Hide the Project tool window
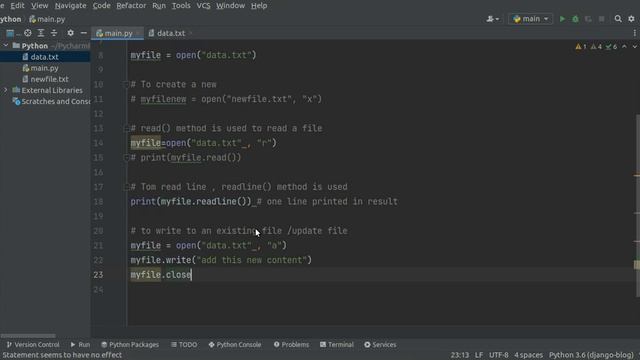640x360 pixels. 84,33
